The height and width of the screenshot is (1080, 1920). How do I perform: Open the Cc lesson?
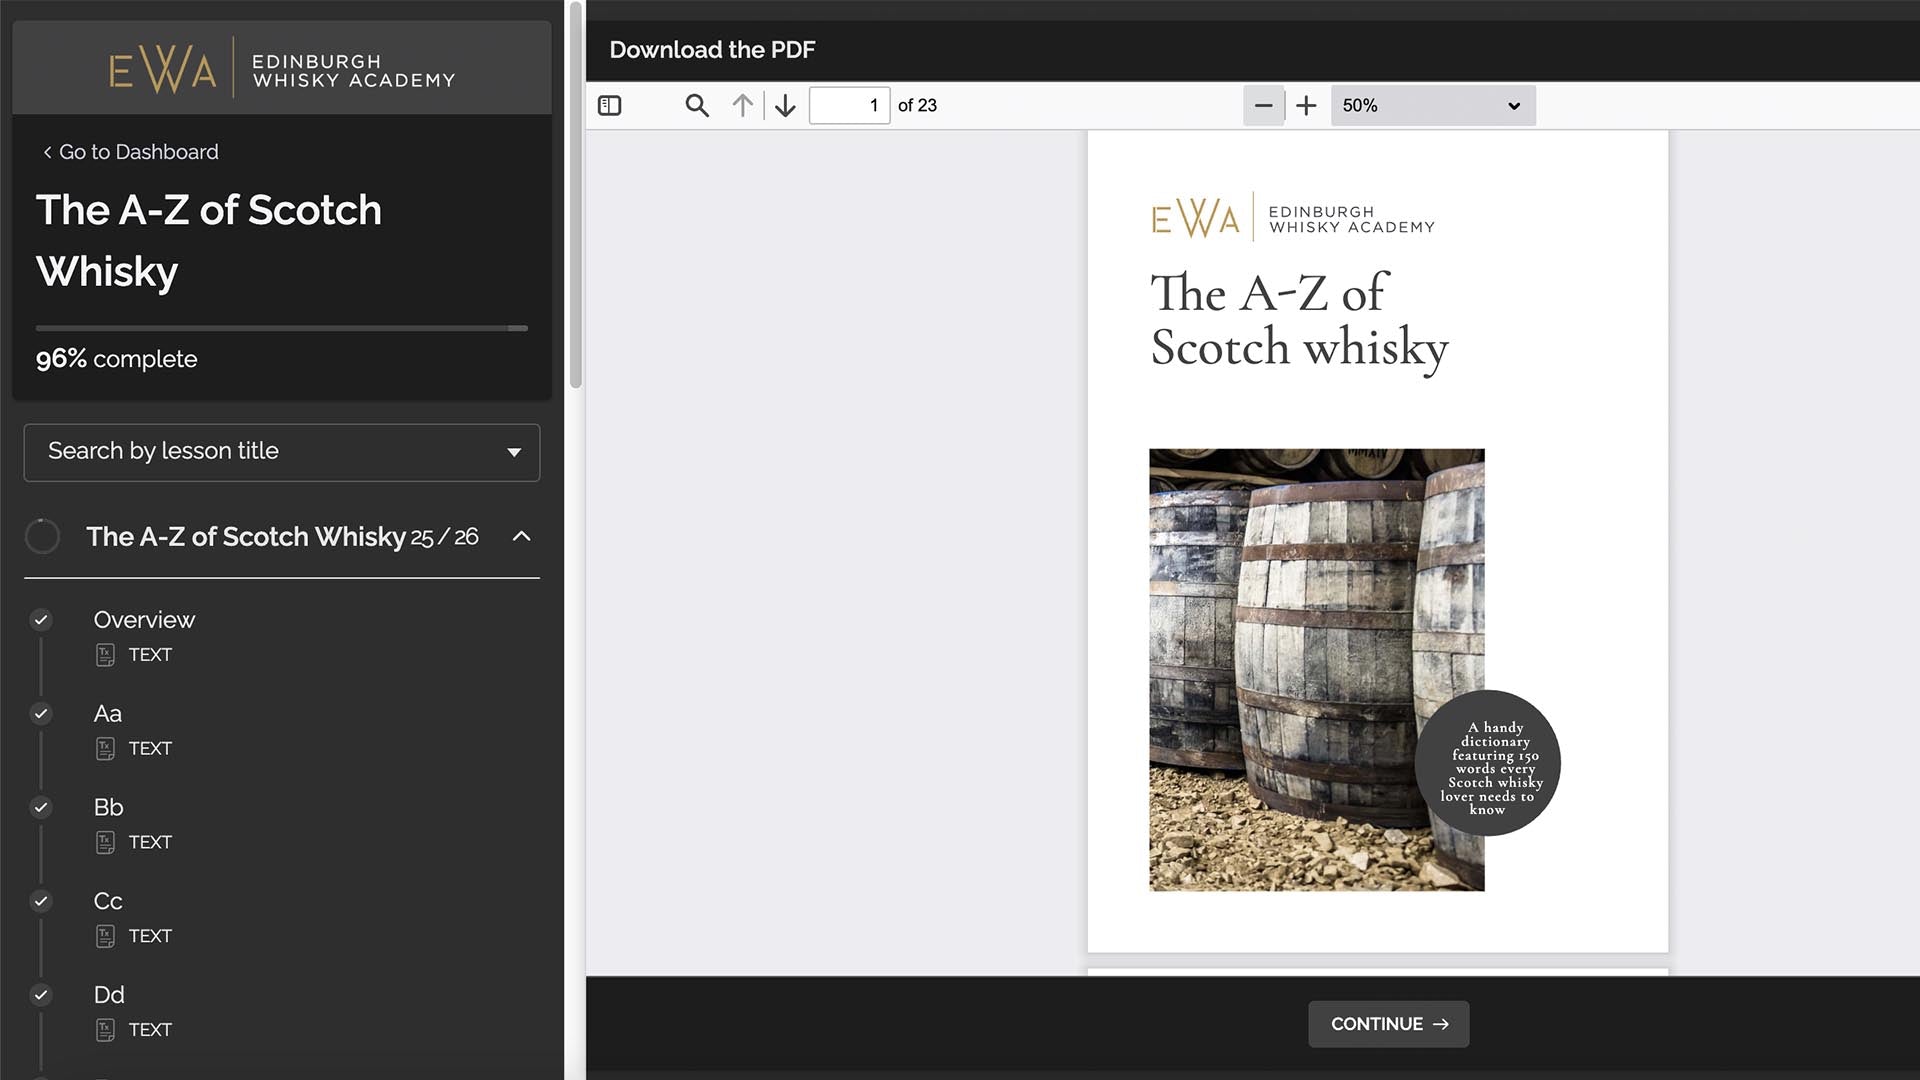(108, 901)
